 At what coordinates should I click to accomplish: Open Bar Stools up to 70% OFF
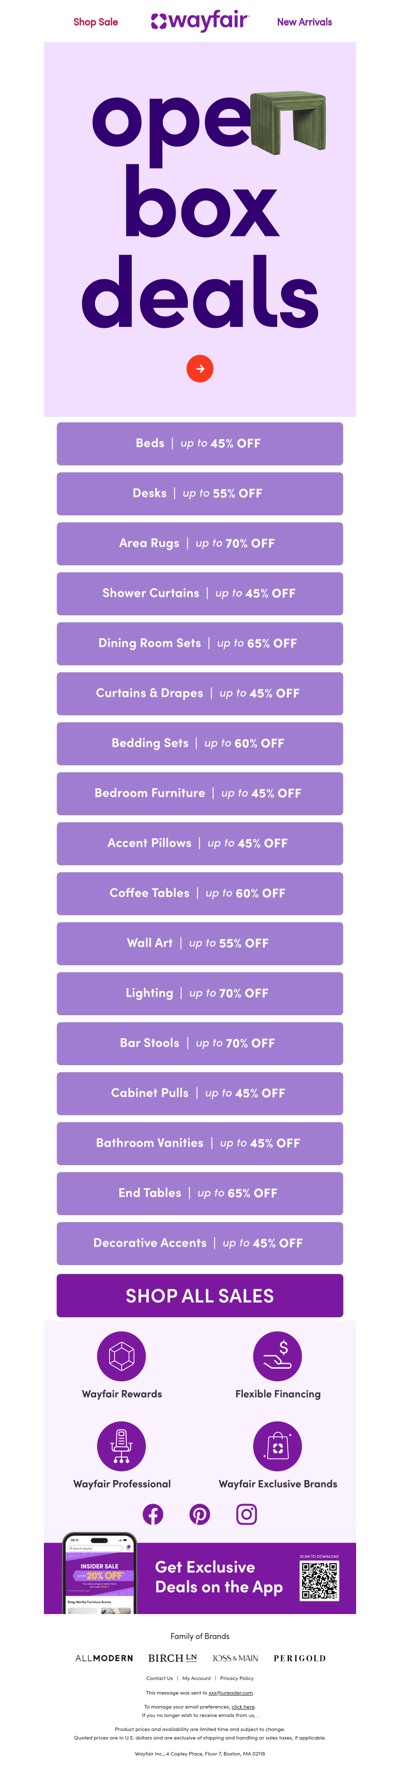click(x=200, y=1044)
